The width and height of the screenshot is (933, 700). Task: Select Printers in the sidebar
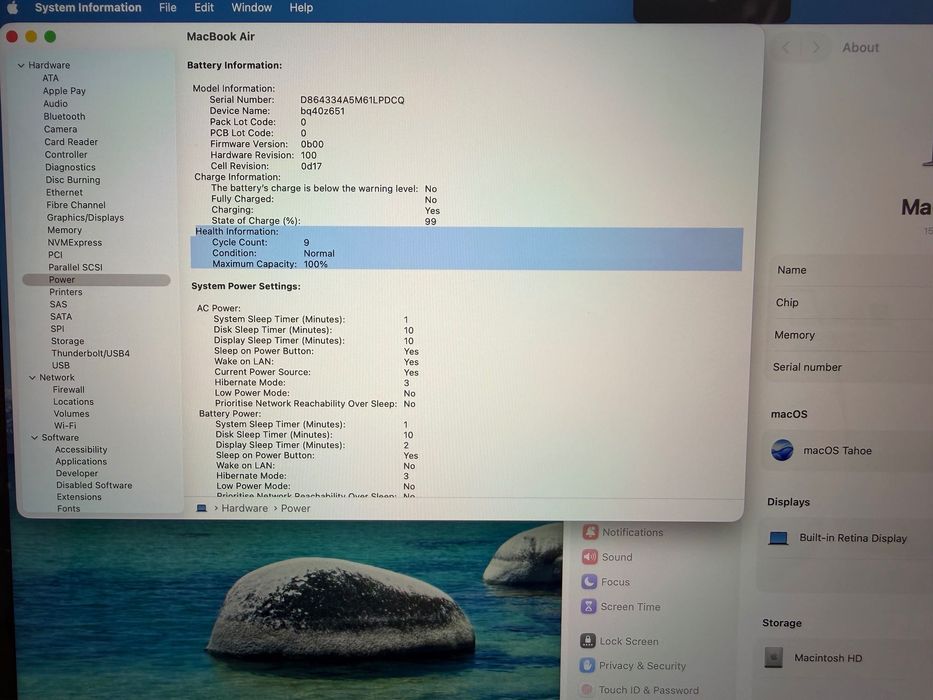(x=65, y=292)
